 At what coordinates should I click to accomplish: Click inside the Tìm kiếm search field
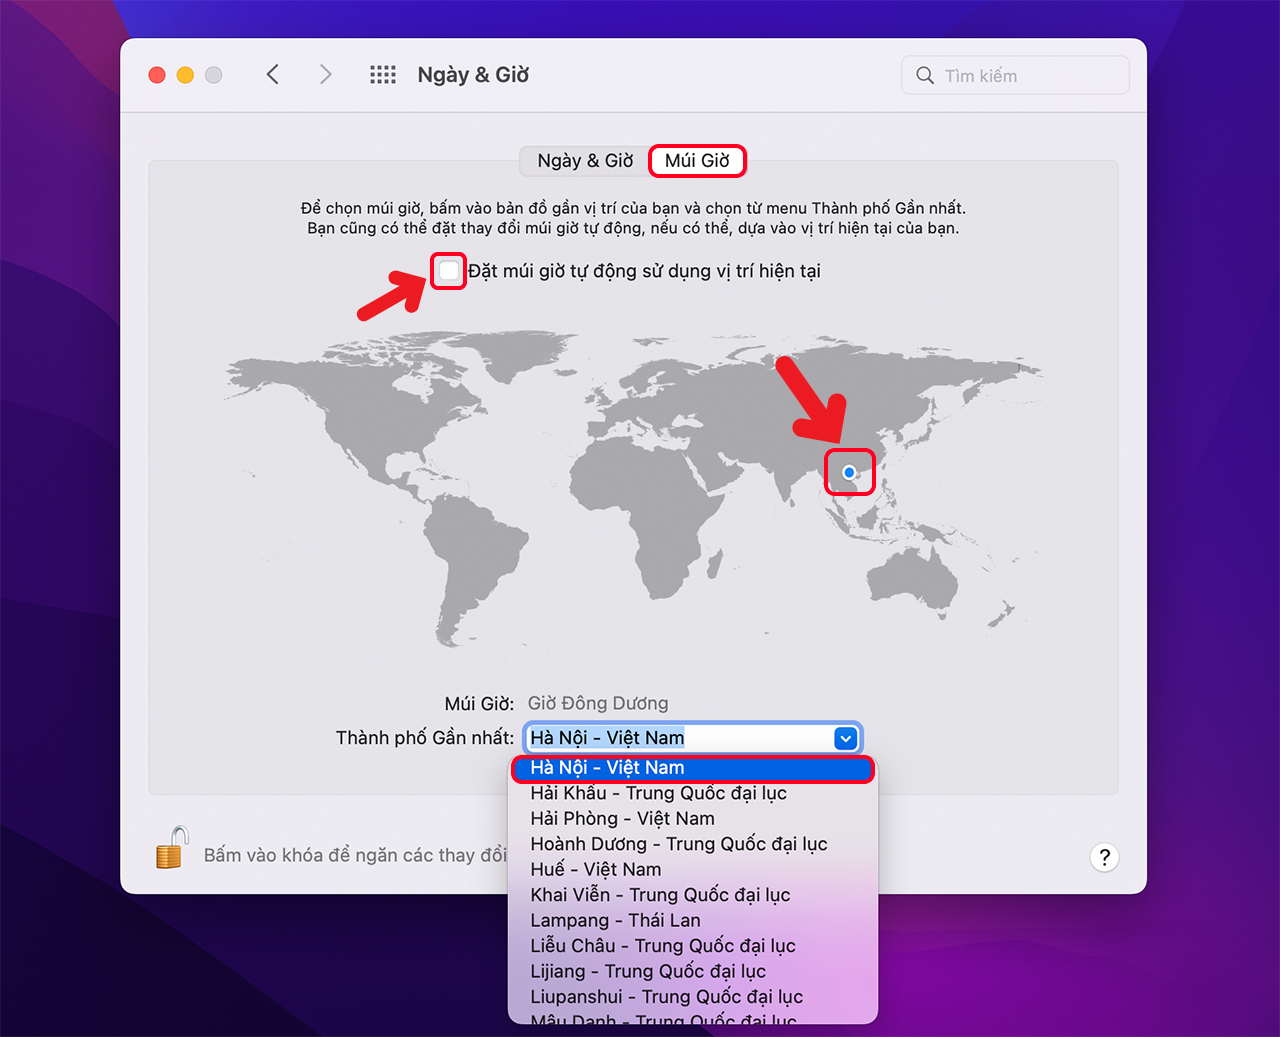click(x=1015, y=75)
